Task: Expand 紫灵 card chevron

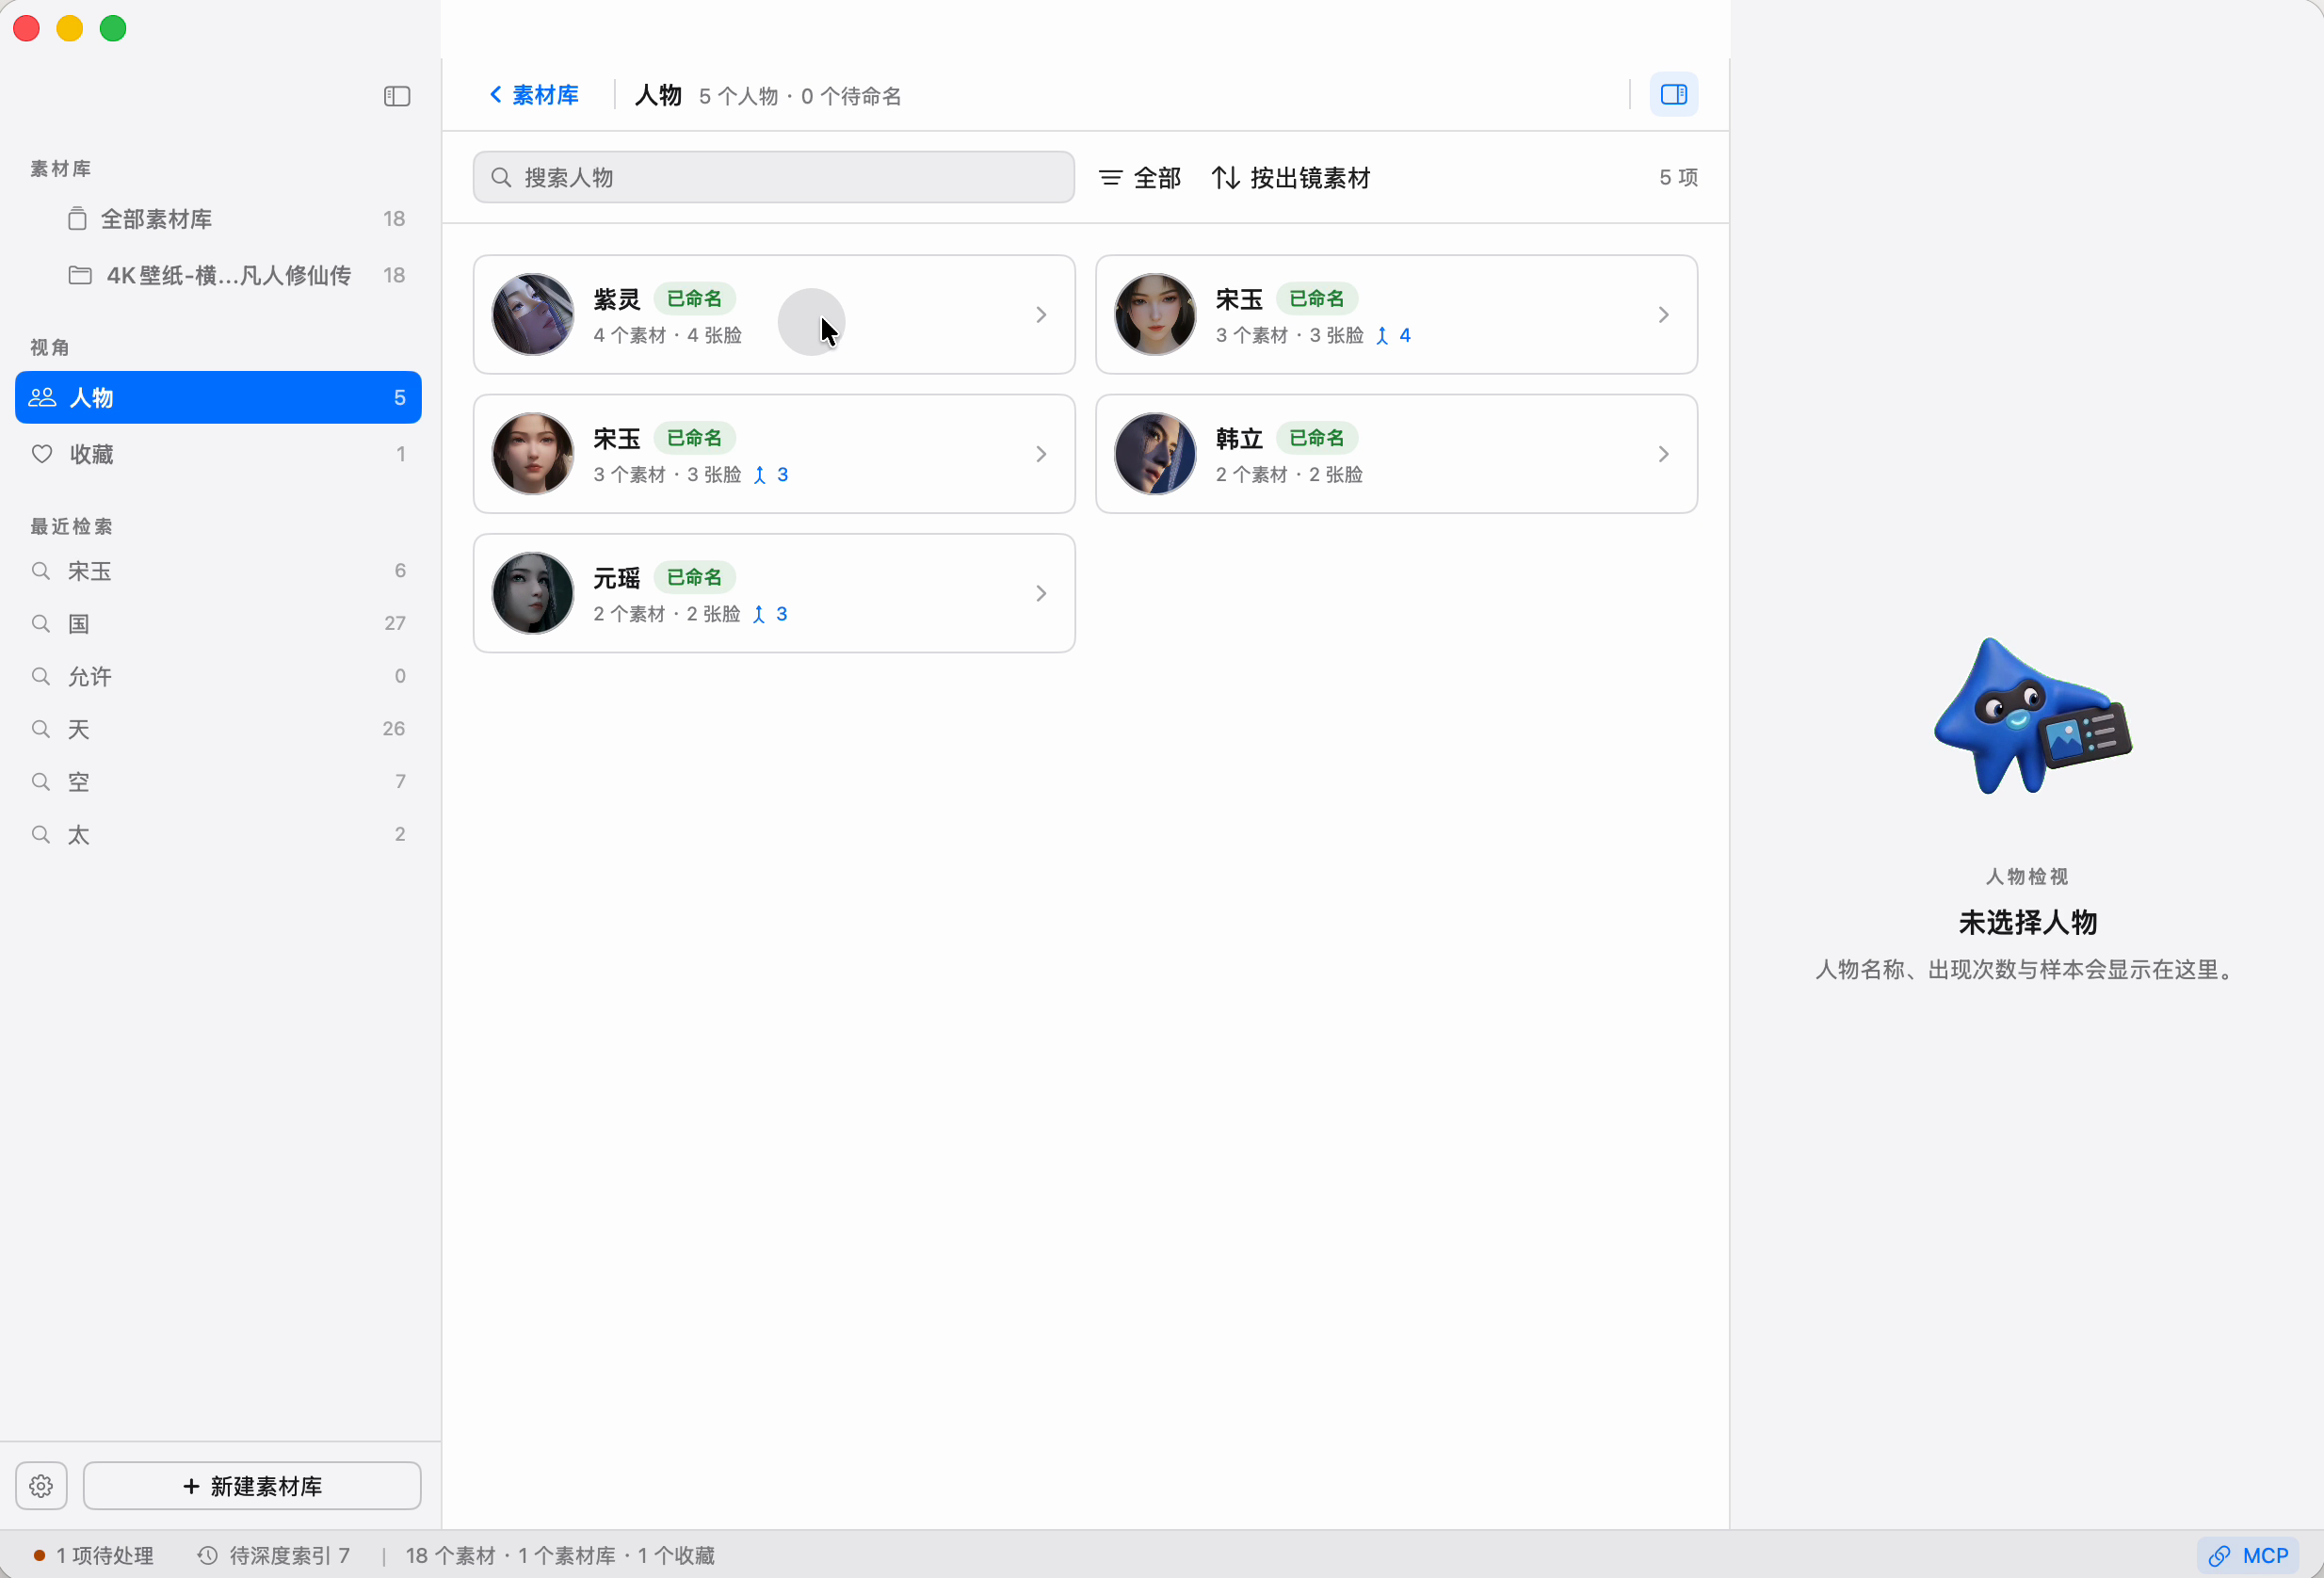Action: tap(1041, 315)
